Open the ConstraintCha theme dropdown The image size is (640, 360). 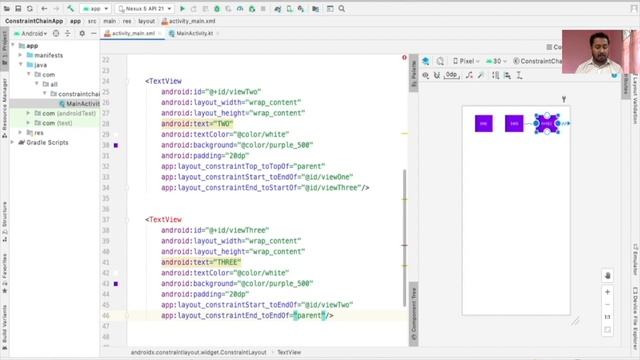(x=537, y=61)
